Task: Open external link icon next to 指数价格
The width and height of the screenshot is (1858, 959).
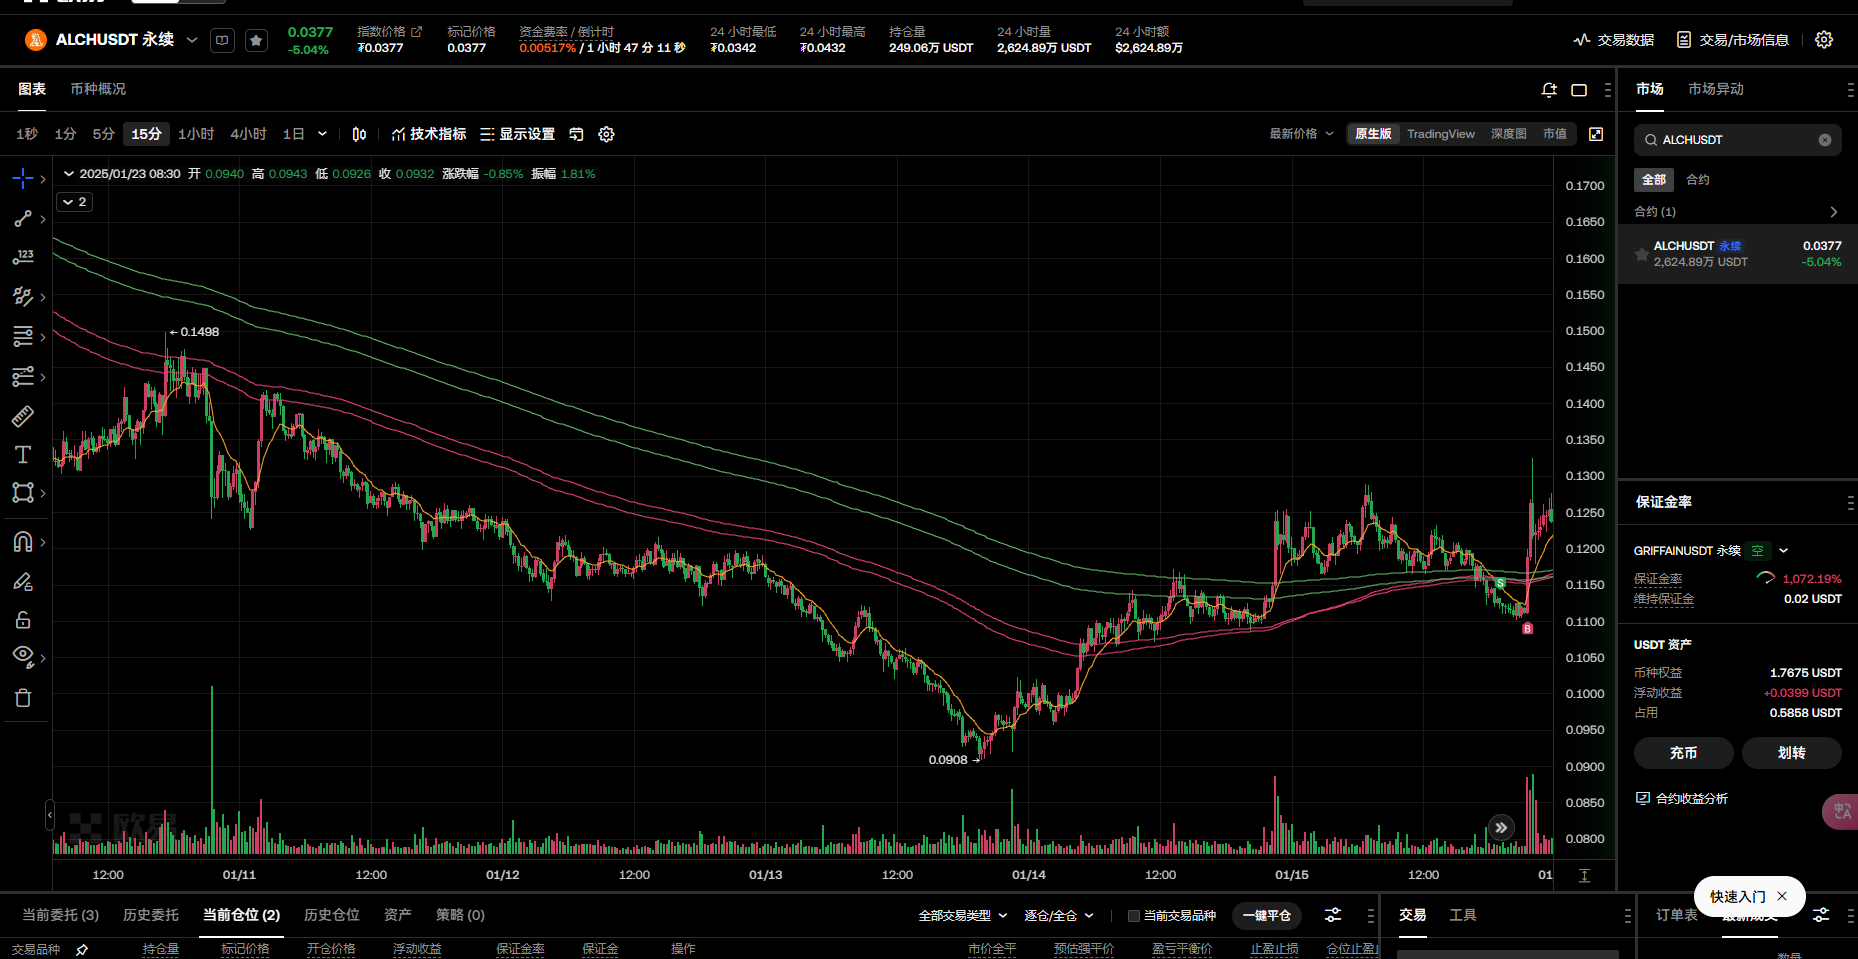Action: tap(417, 32)
